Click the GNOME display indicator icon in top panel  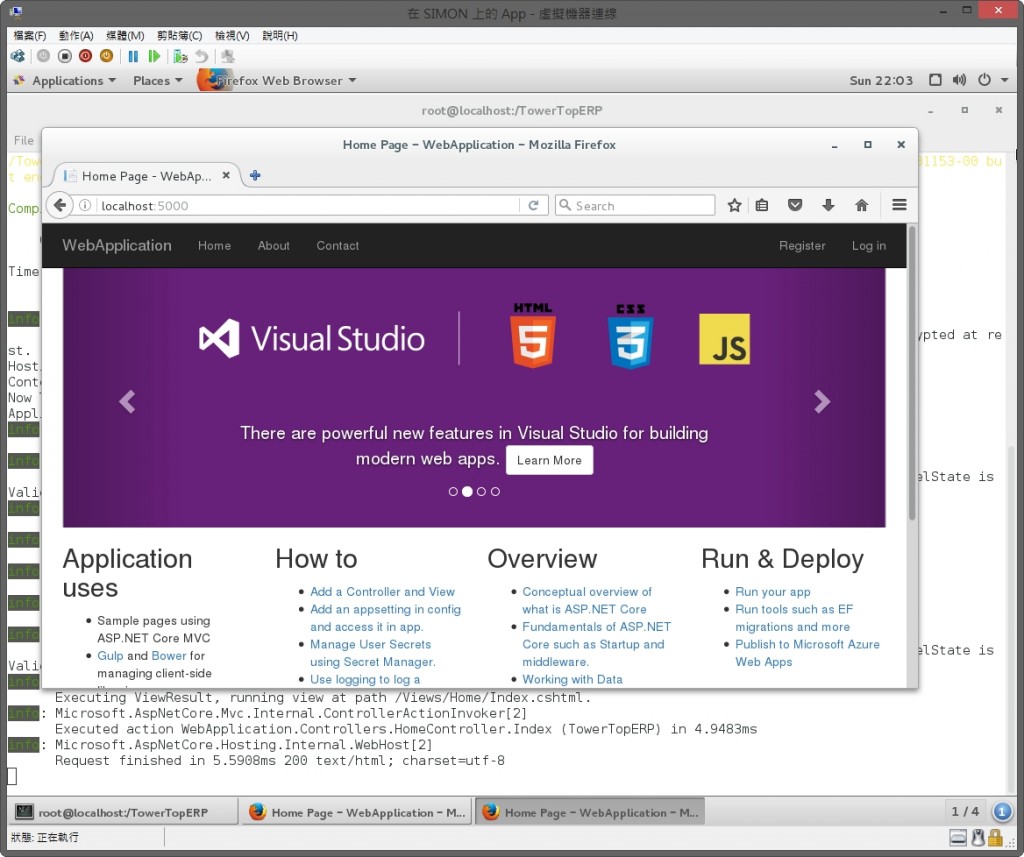pyautogui.click(x=935, y=80)
